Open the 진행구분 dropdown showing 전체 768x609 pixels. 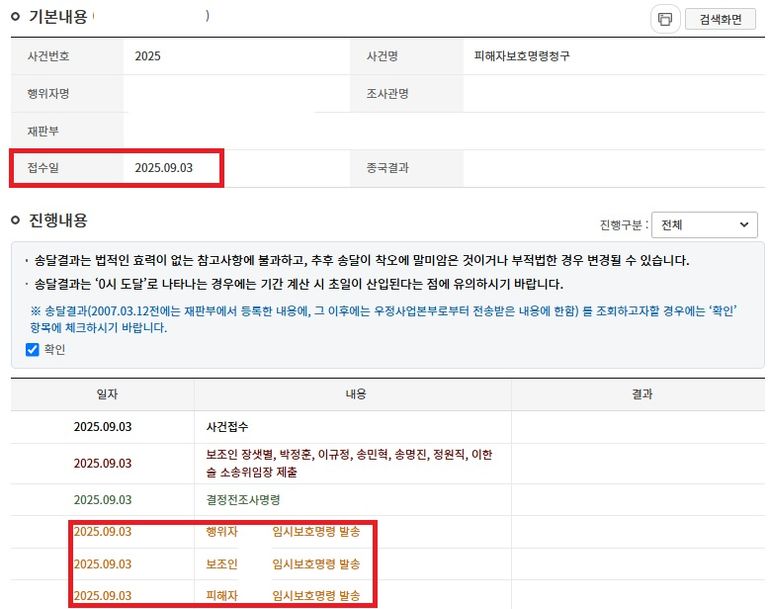705,225
